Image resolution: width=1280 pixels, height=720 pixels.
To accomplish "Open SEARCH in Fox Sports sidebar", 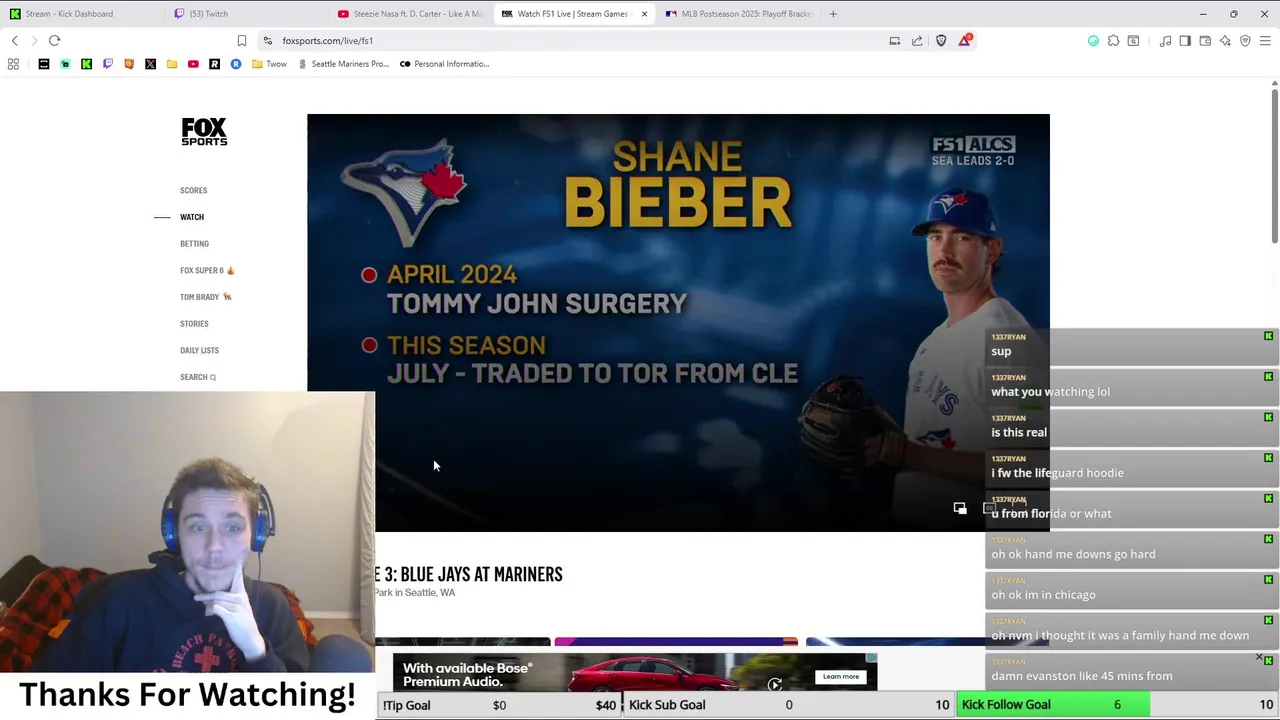I will point(198,377).
